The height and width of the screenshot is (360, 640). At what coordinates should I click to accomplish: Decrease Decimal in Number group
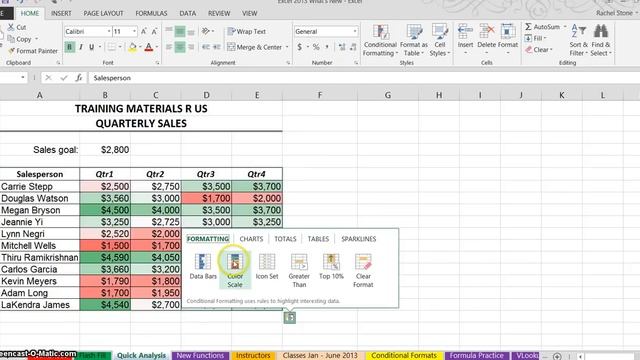pyautogui.click(x=353, y=47)
